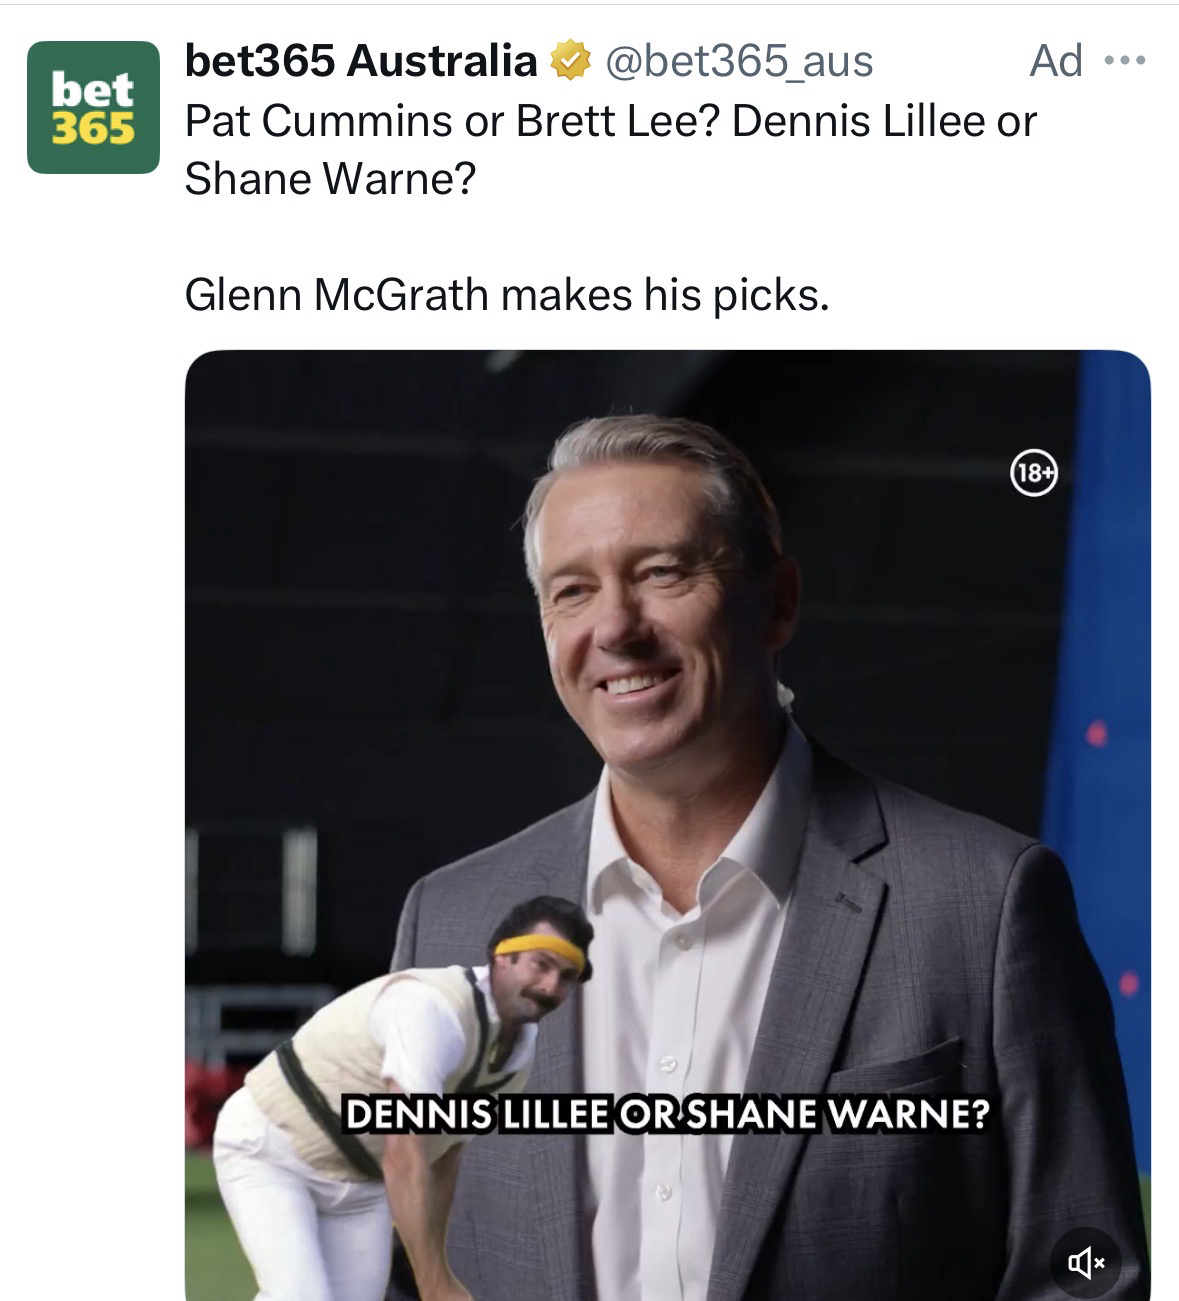
Task: Click "Pat Cummins or Brett Lee?" post text
Action: point(453,122)
